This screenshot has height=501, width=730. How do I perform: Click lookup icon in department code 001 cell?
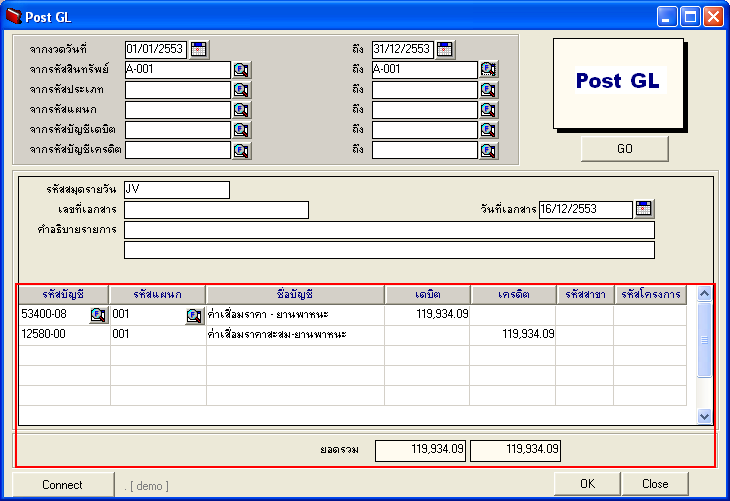pyautogui.click(x=195, y=315)
